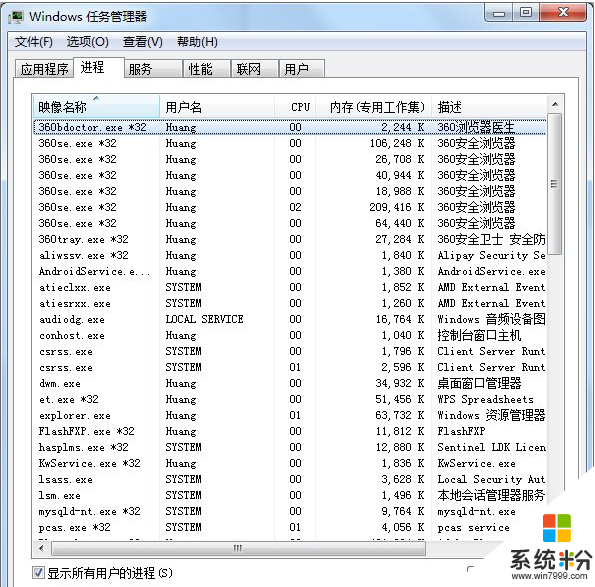Select the lsm.exe process

coord(290,495)
